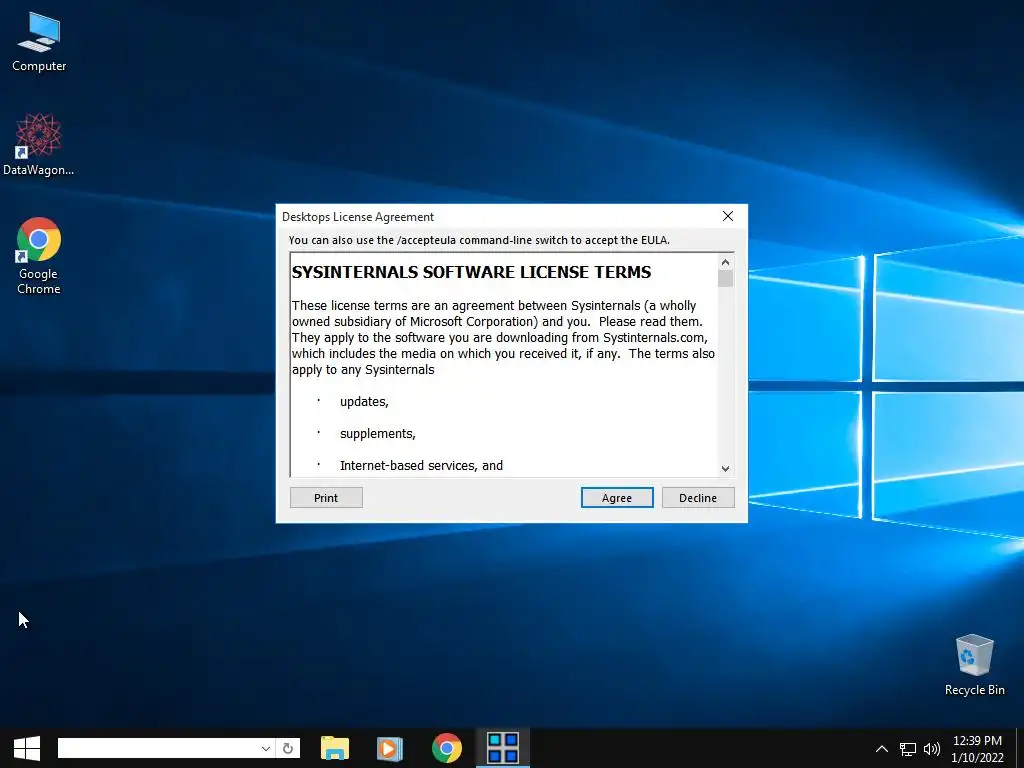This screenshot has height=768, width=1024.
Task: Open File Explorer from the taskbar
Action: 335,748
